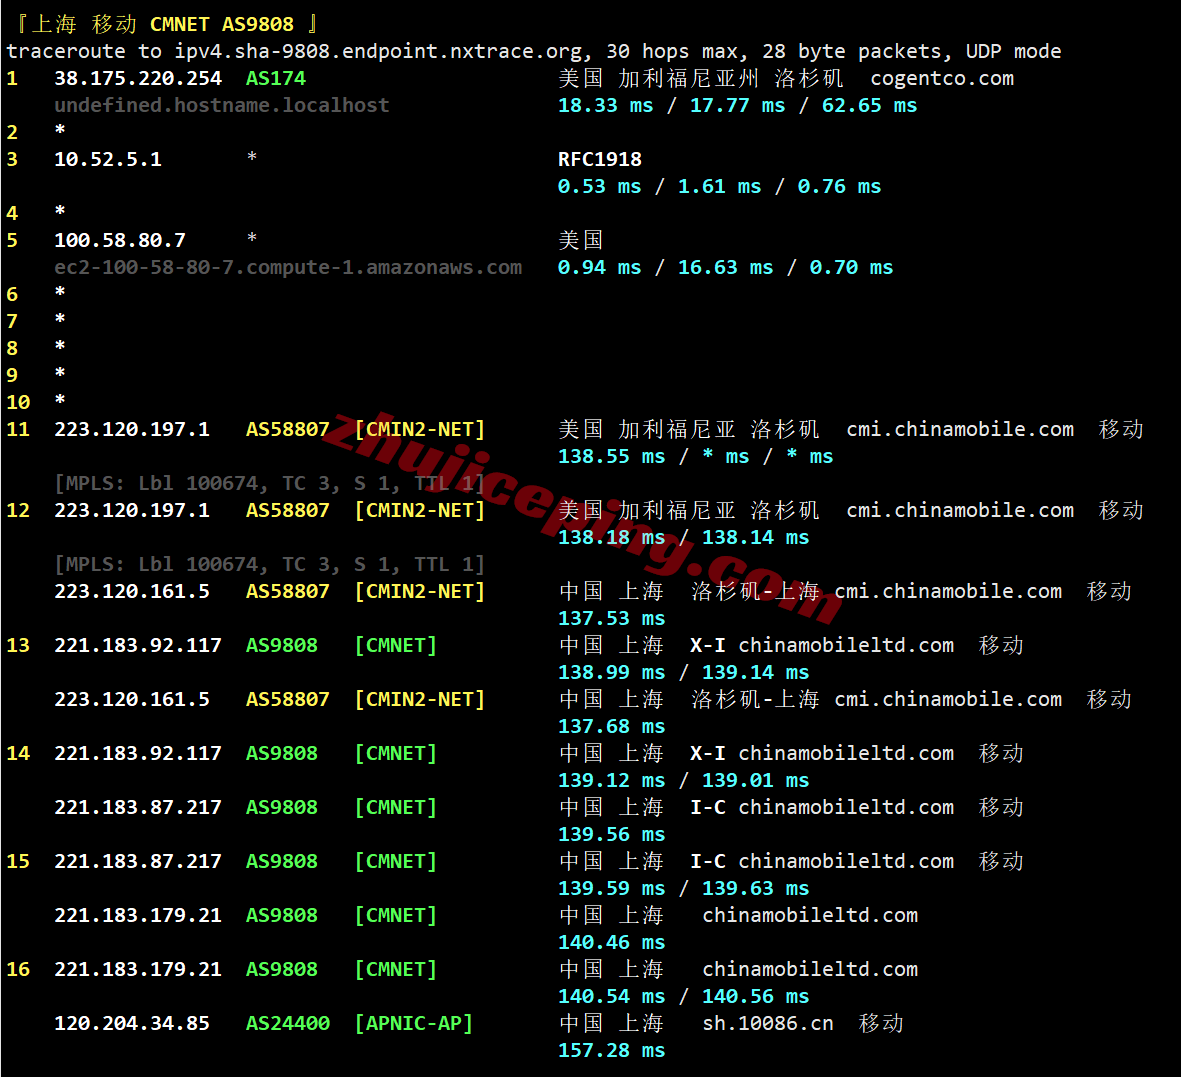Select 'undefined.hostname.localhost' text

coord(221,105)
